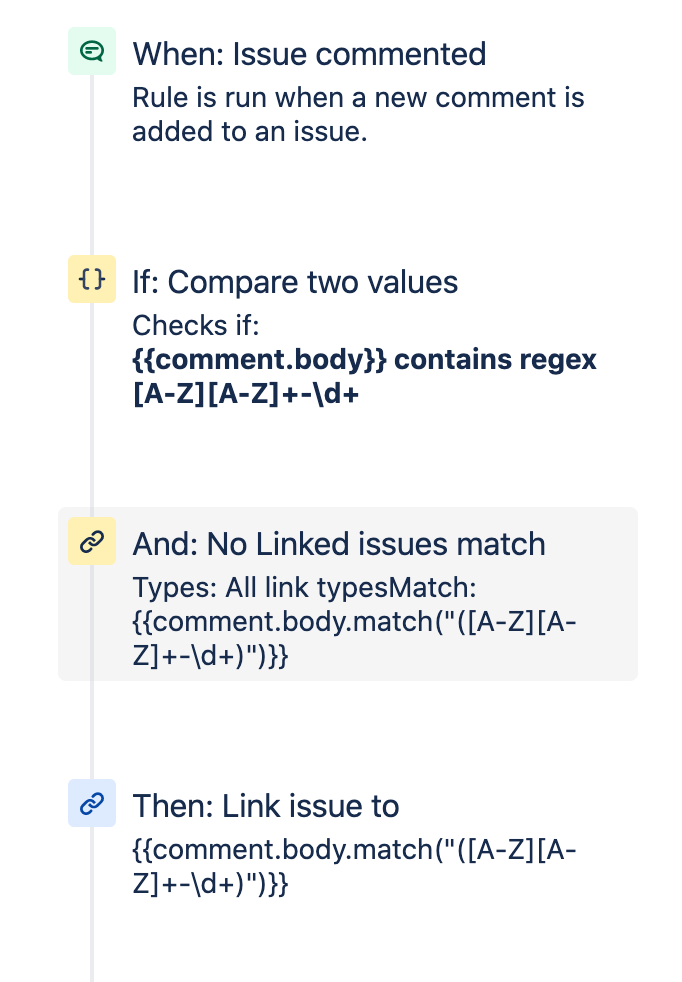This screenshot has height=982, width=682.
Task: Select the blue Link issue action icon
Action: click(92, 803)
